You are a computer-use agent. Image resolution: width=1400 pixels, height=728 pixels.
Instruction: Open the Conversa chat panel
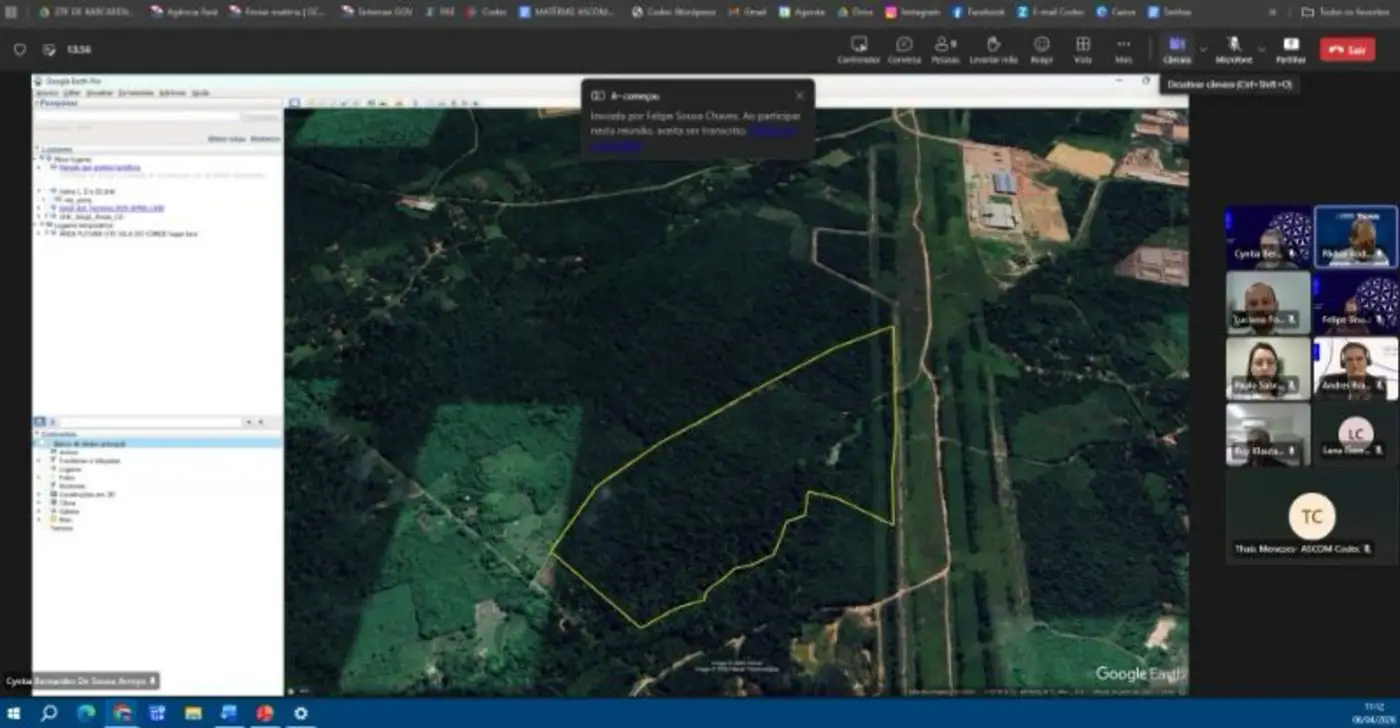[x=904, y=49]
